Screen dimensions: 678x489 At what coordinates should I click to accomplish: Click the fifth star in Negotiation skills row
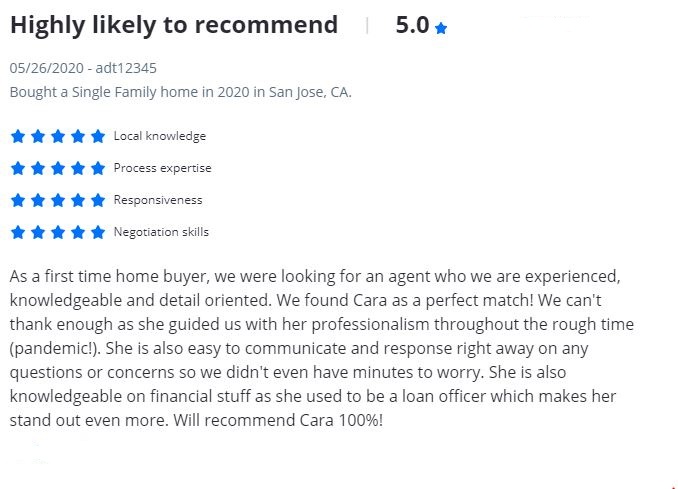[97, 232]
